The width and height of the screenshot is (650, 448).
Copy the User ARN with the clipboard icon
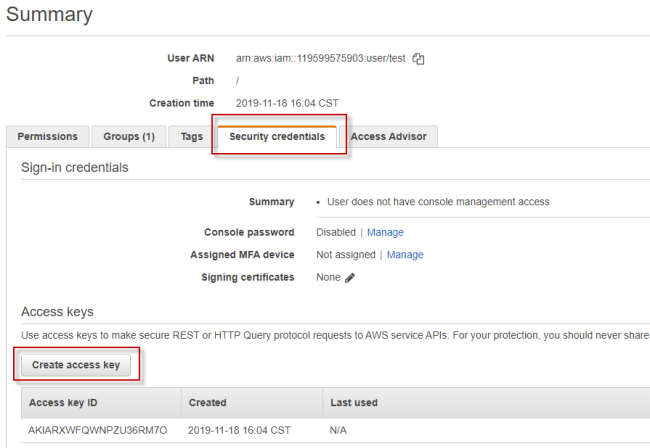419,59
